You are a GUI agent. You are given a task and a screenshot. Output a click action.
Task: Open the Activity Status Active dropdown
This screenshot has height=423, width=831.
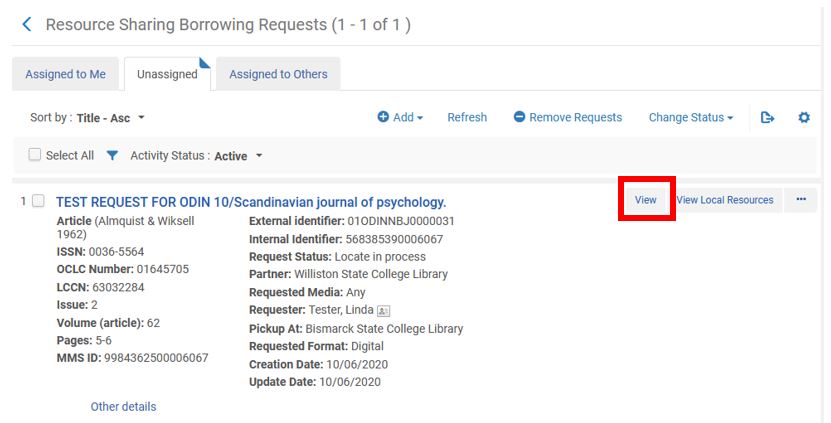coord(197,156)
